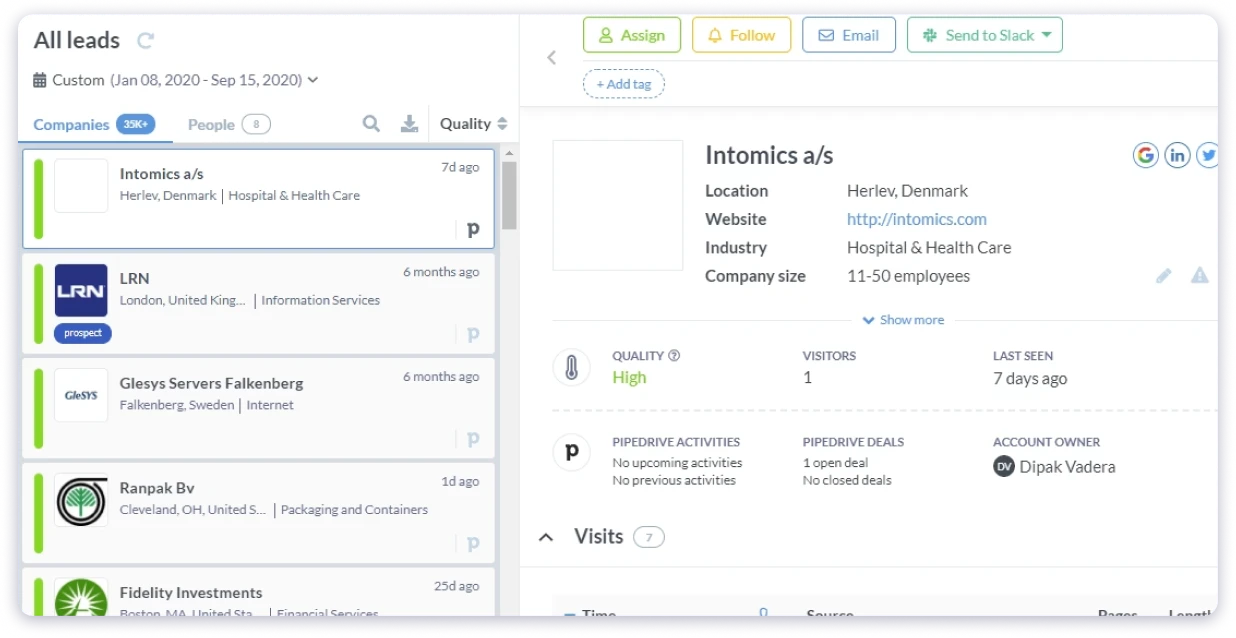
Task: Go back with the left chevron
Action: 551,57
